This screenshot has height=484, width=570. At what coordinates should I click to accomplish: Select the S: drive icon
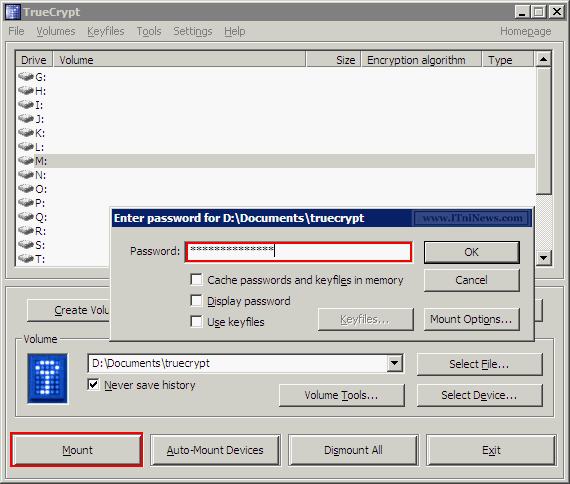click(26, 244)
